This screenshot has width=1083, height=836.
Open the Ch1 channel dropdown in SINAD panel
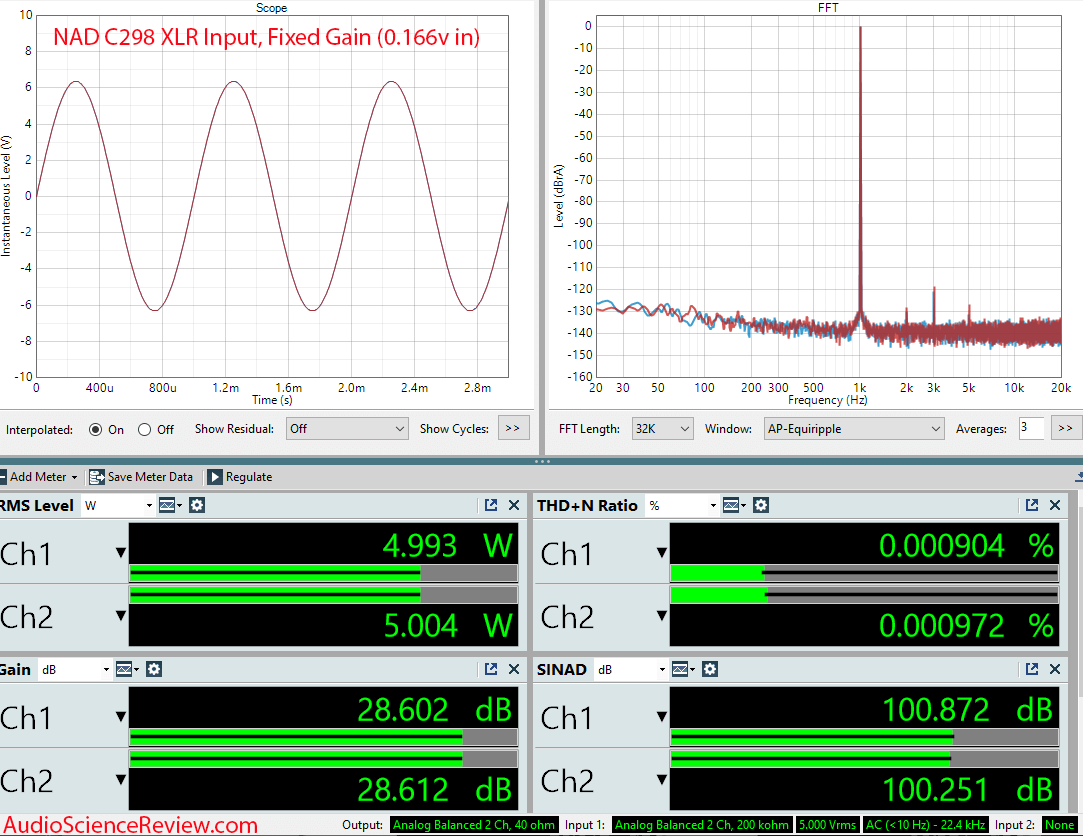click(x=659, y=717)
